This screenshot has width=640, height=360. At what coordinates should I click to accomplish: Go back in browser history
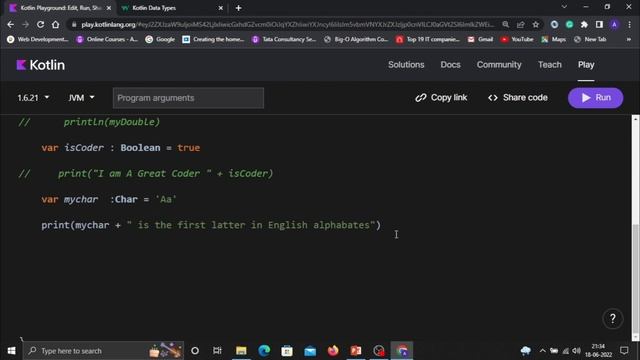[11, 24]
